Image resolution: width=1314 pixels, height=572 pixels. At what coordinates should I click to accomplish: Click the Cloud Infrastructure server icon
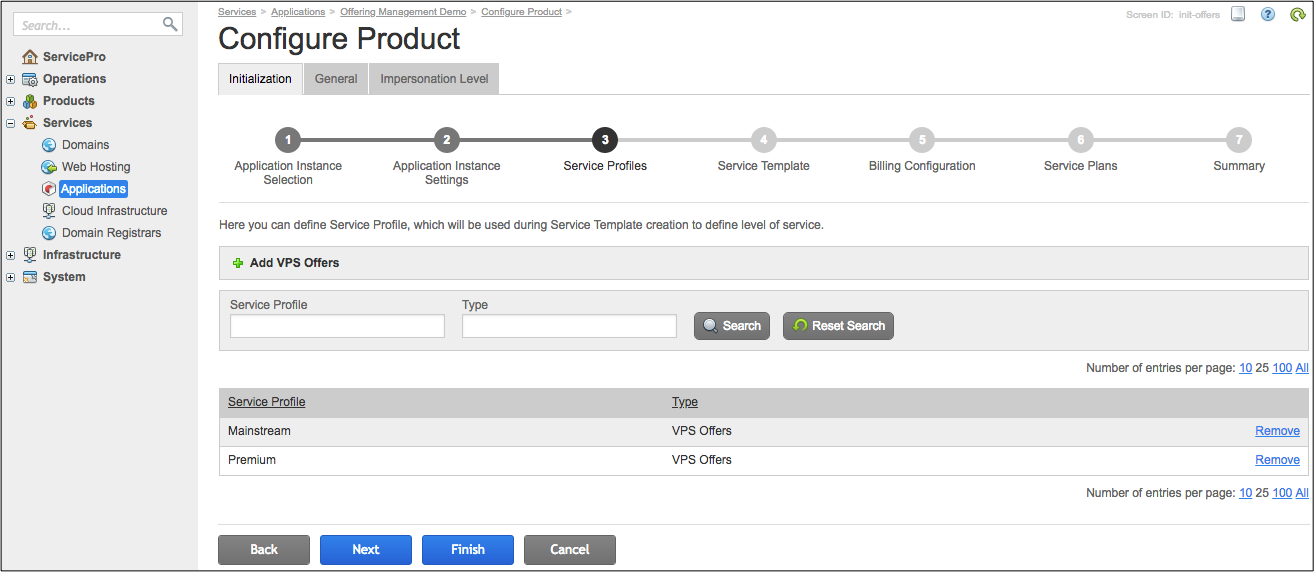[49, 211]
